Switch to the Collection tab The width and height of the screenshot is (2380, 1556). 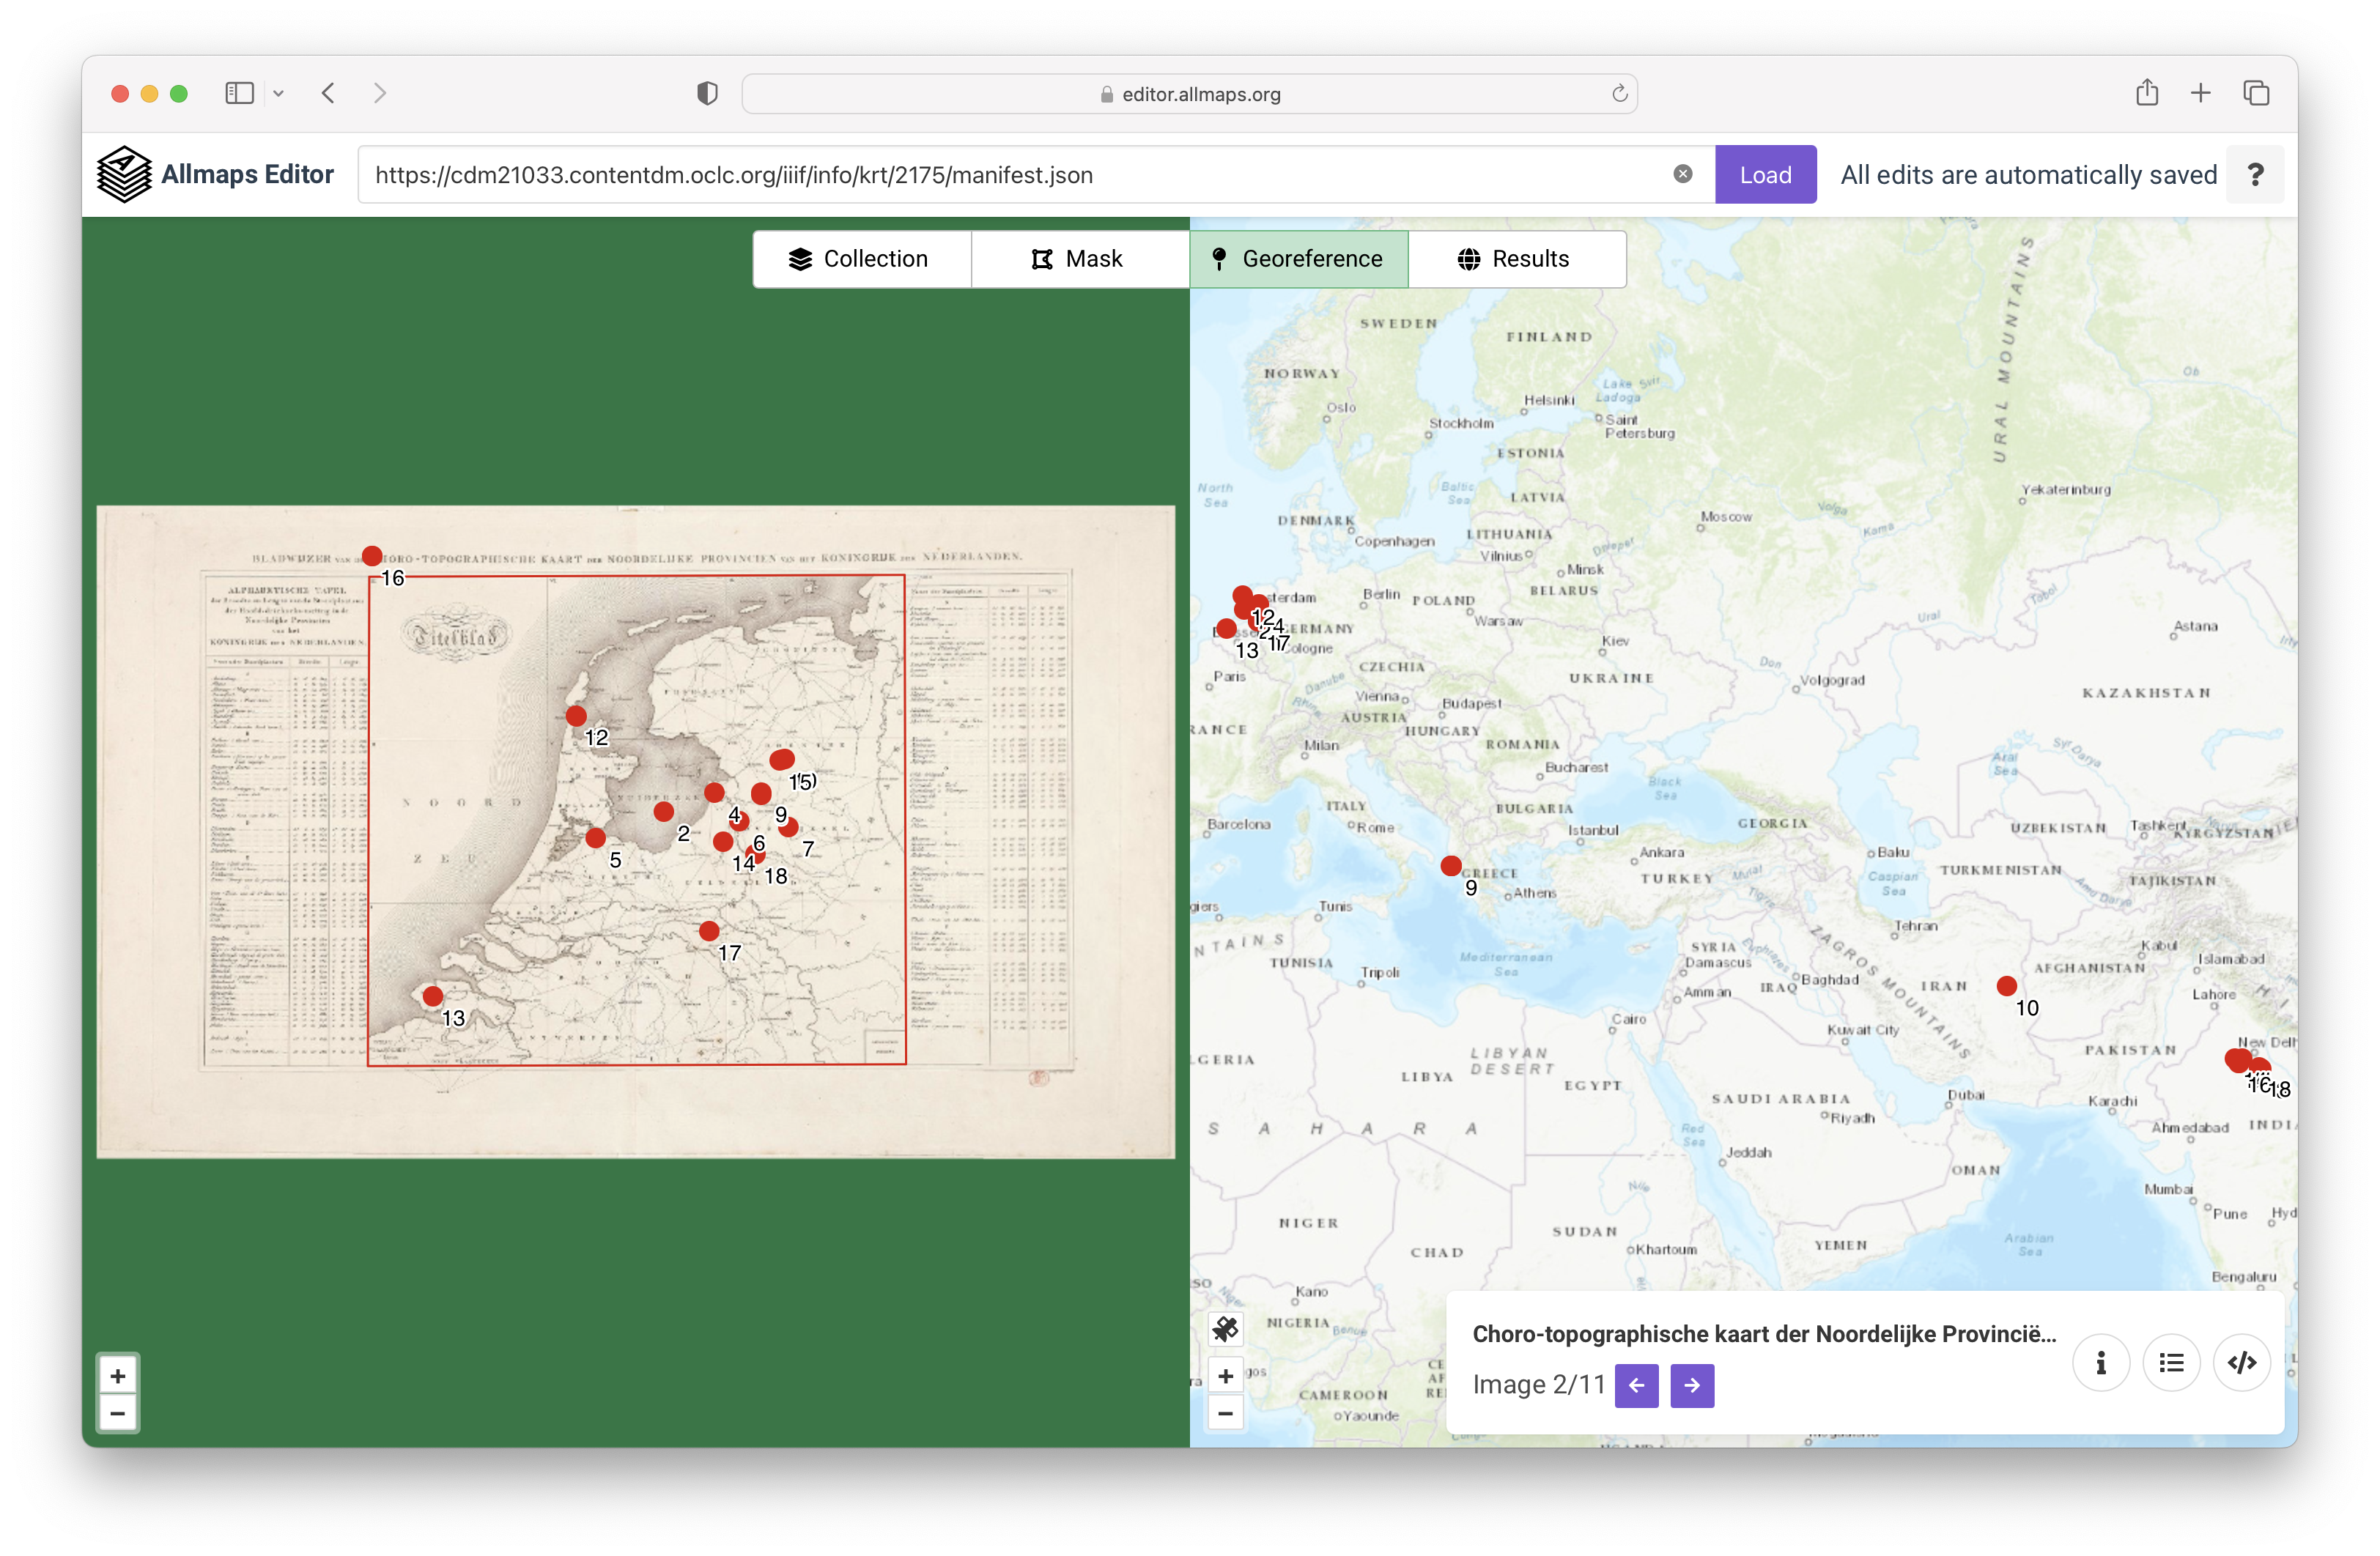click(861, 259)
